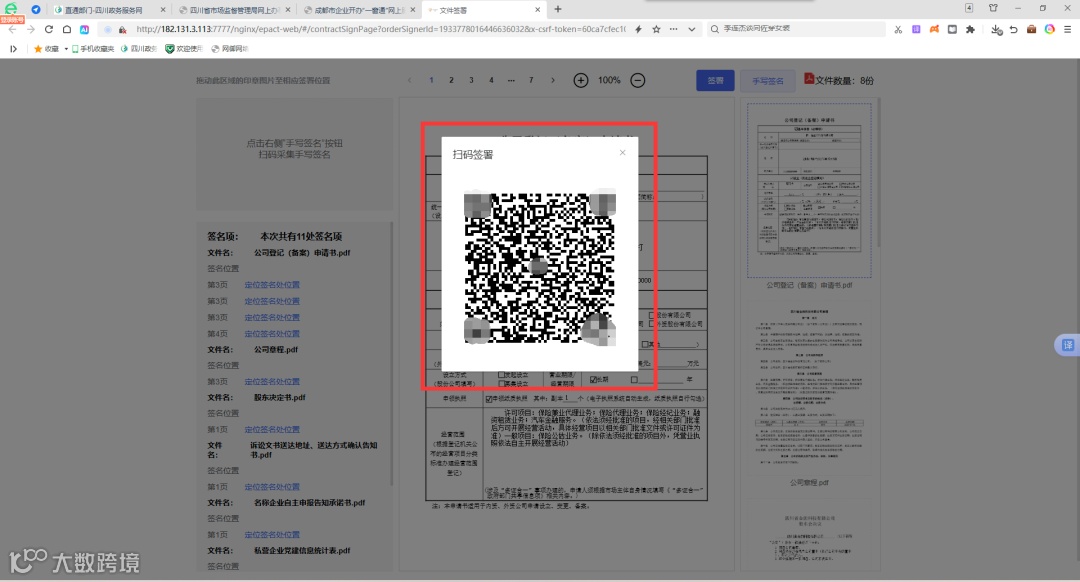Click the browser back arrow
This screenshot has height=582, width=1080.
tap(12, 30)
